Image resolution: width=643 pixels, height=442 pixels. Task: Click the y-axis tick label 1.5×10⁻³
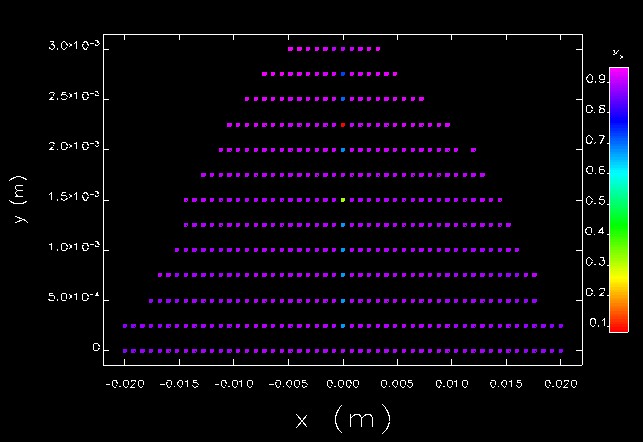click(x=74, y=198)
